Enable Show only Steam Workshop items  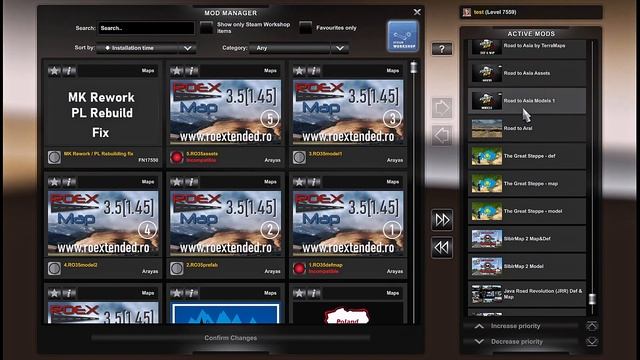click(x=207, y=28)
